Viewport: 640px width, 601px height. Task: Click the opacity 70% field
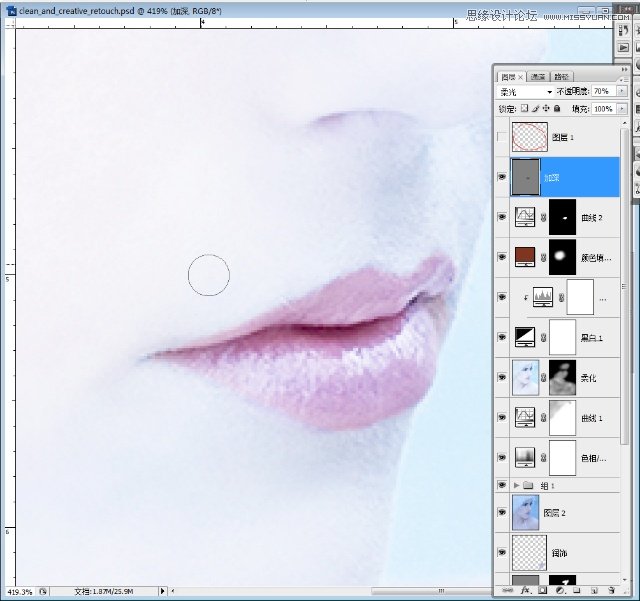click(604, 91)
